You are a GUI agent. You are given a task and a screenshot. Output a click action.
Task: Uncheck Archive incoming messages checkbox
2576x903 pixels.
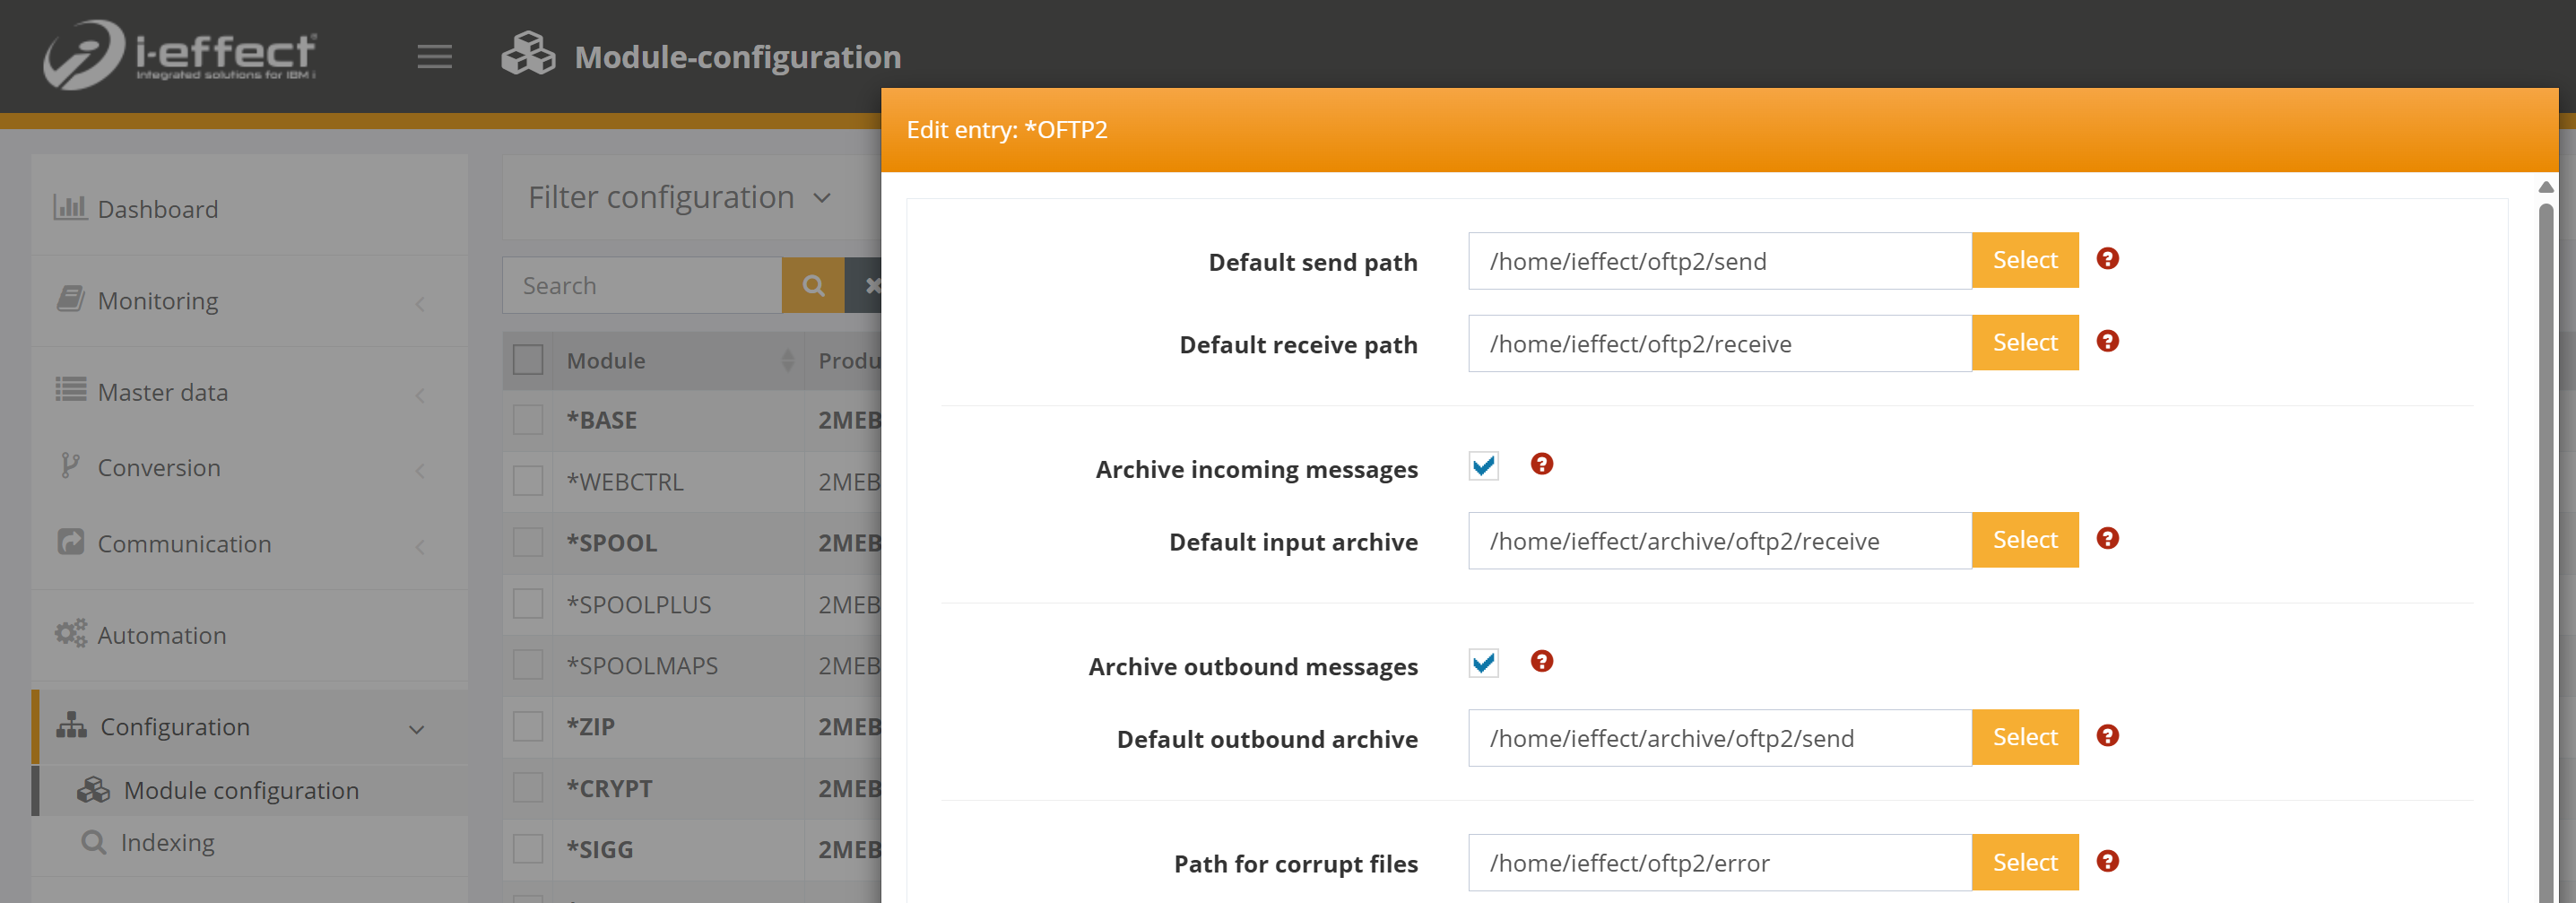(x=1483, y=466)
